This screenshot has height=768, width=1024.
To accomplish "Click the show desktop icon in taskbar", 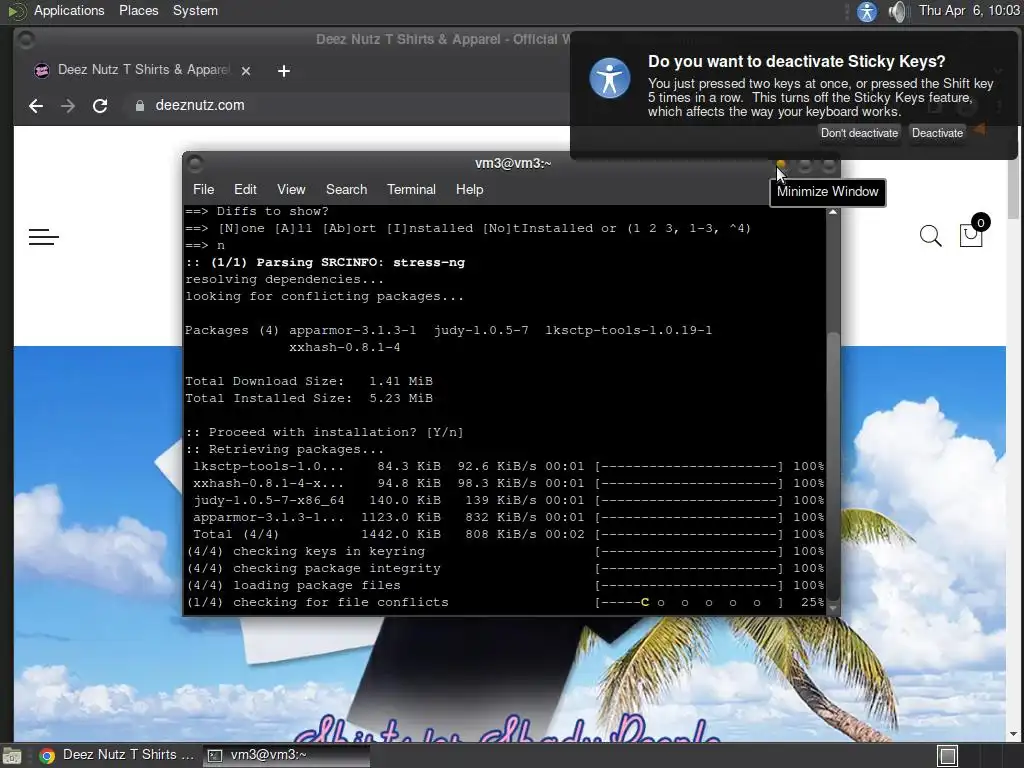I will (11, 756).
